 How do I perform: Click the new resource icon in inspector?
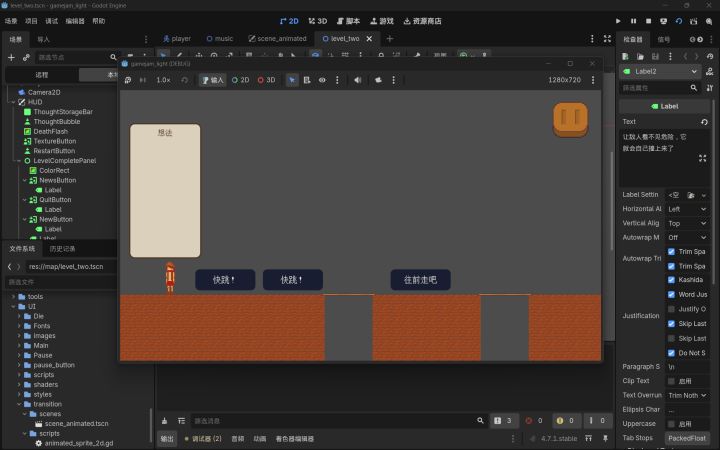(x=625, y=56)
